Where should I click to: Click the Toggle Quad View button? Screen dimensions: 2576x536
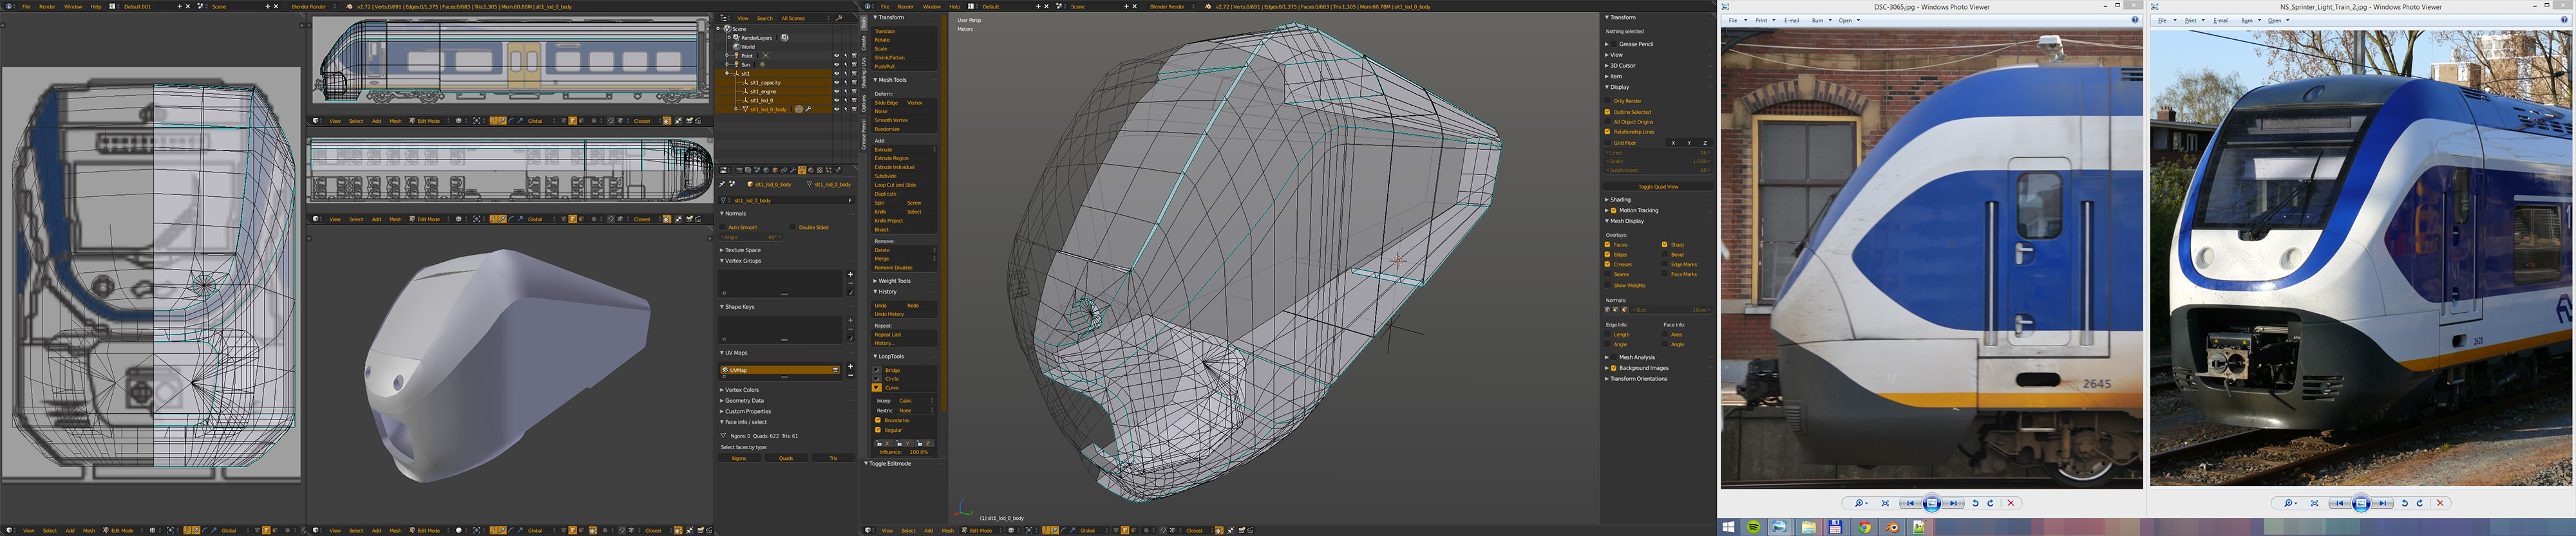tap(1658, 186)
